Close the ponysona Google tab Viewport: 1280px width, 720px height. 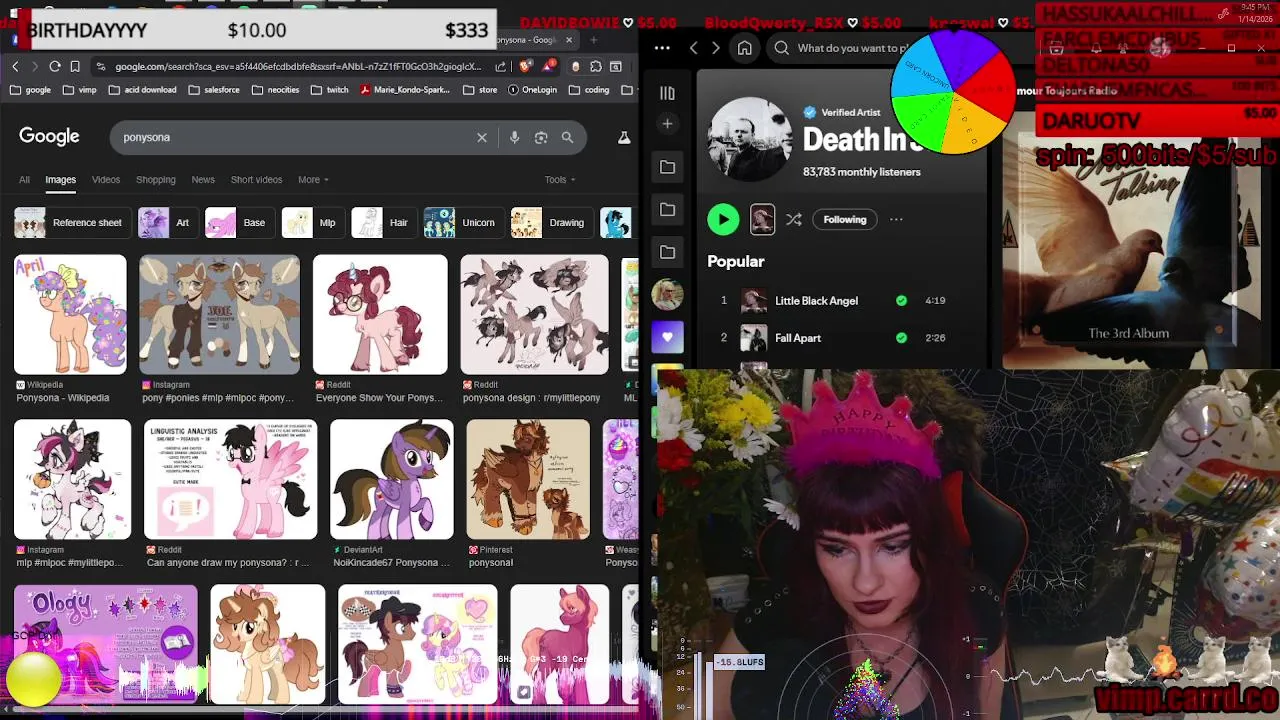(569, 40)
